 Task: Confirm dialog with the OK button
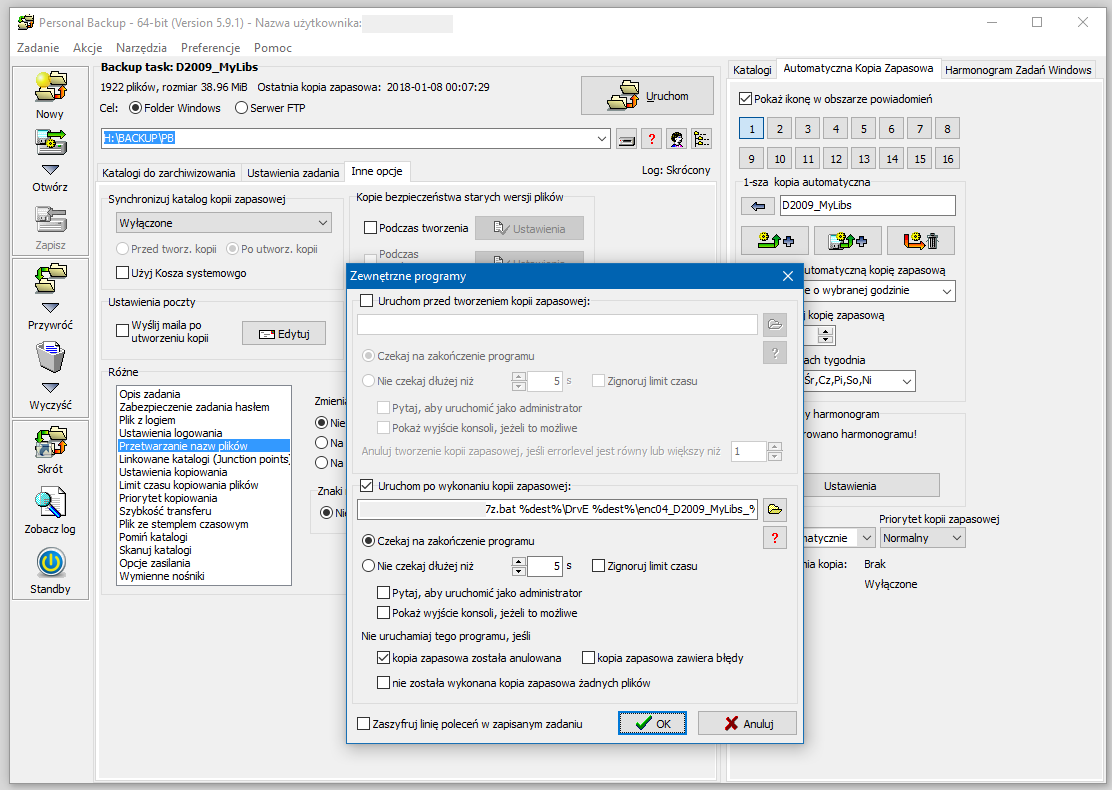[x=652, y=723]
